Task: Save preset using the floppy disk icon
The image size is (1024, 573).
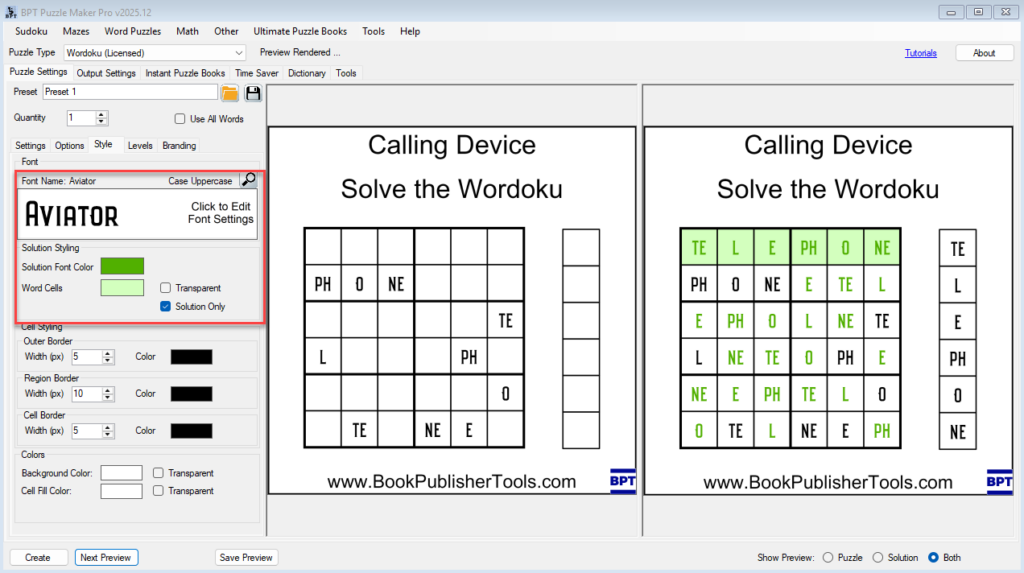Action: coord(253,93)
